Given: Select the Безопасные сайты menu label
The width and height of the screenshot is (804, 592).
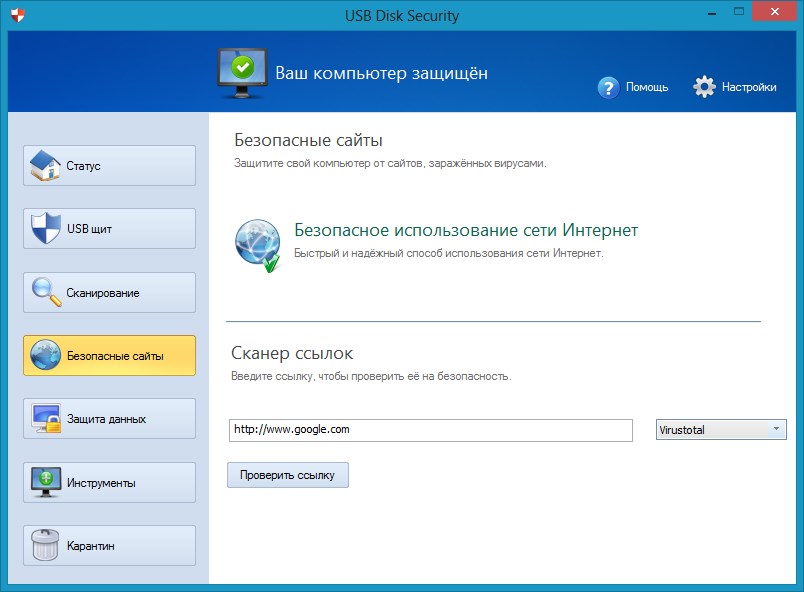Looking at the screenshot, I should (115, 356).
